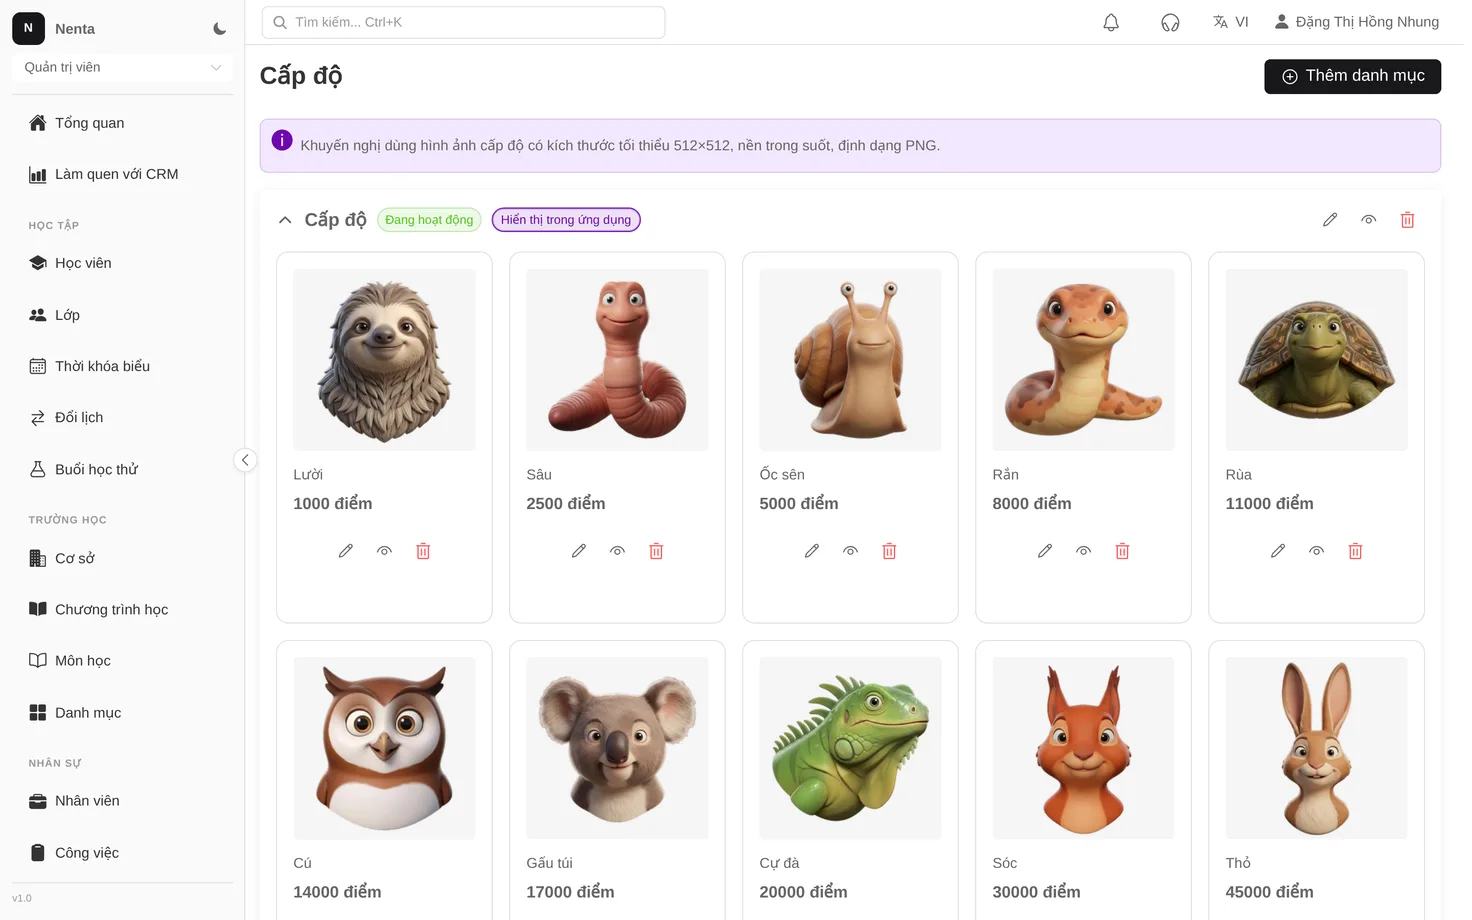This screenshot has height=920, width=1472.
Task: Open notifications bell icon
Action: pos(1111,22)
